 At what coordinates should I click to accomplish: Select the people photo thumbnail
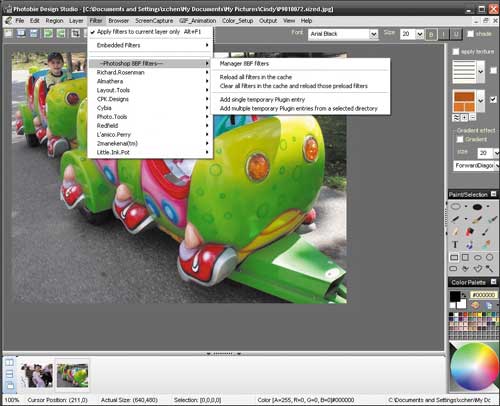click(x=37, y=375)
